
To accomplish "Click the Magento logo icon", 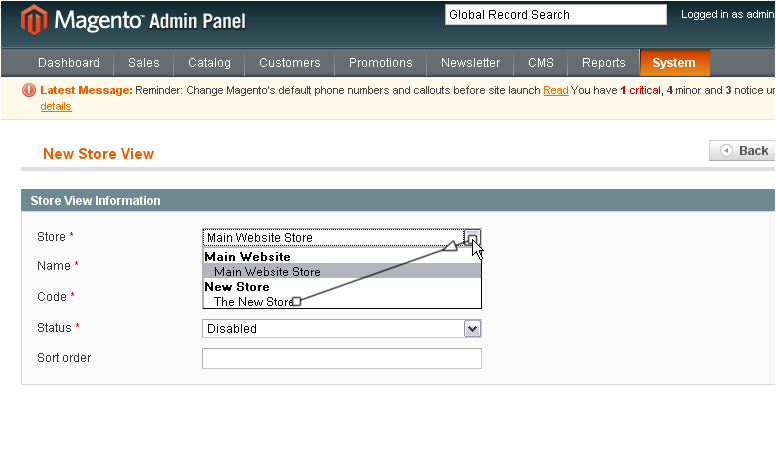I will click(33, 20).
